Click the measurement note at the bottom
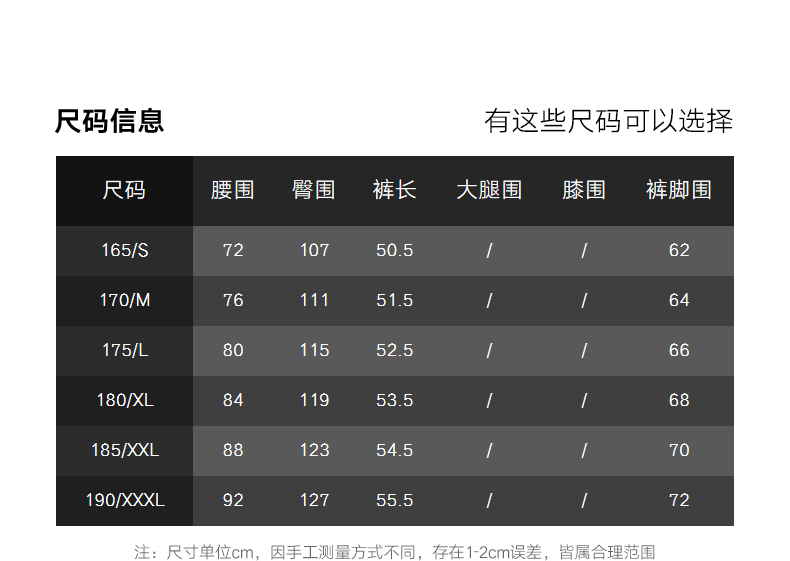 coord(394,552)
